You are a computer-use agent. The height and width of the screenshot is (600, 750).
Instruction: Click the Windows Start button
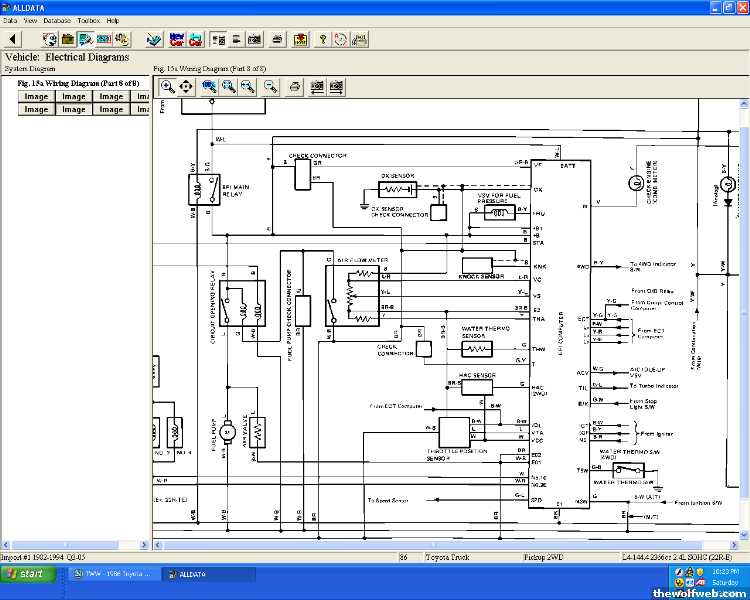[x=25, y=574]
